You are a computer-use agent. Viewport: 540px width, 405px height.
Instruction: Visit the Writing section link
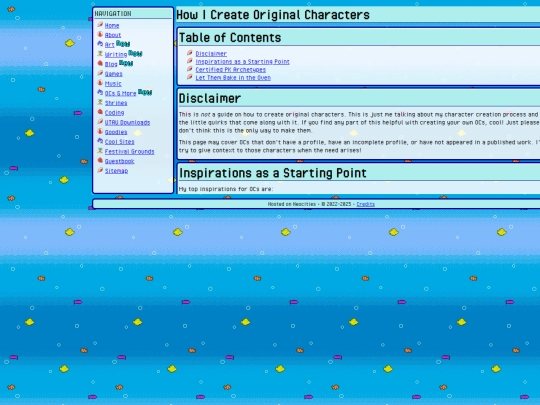116,54
